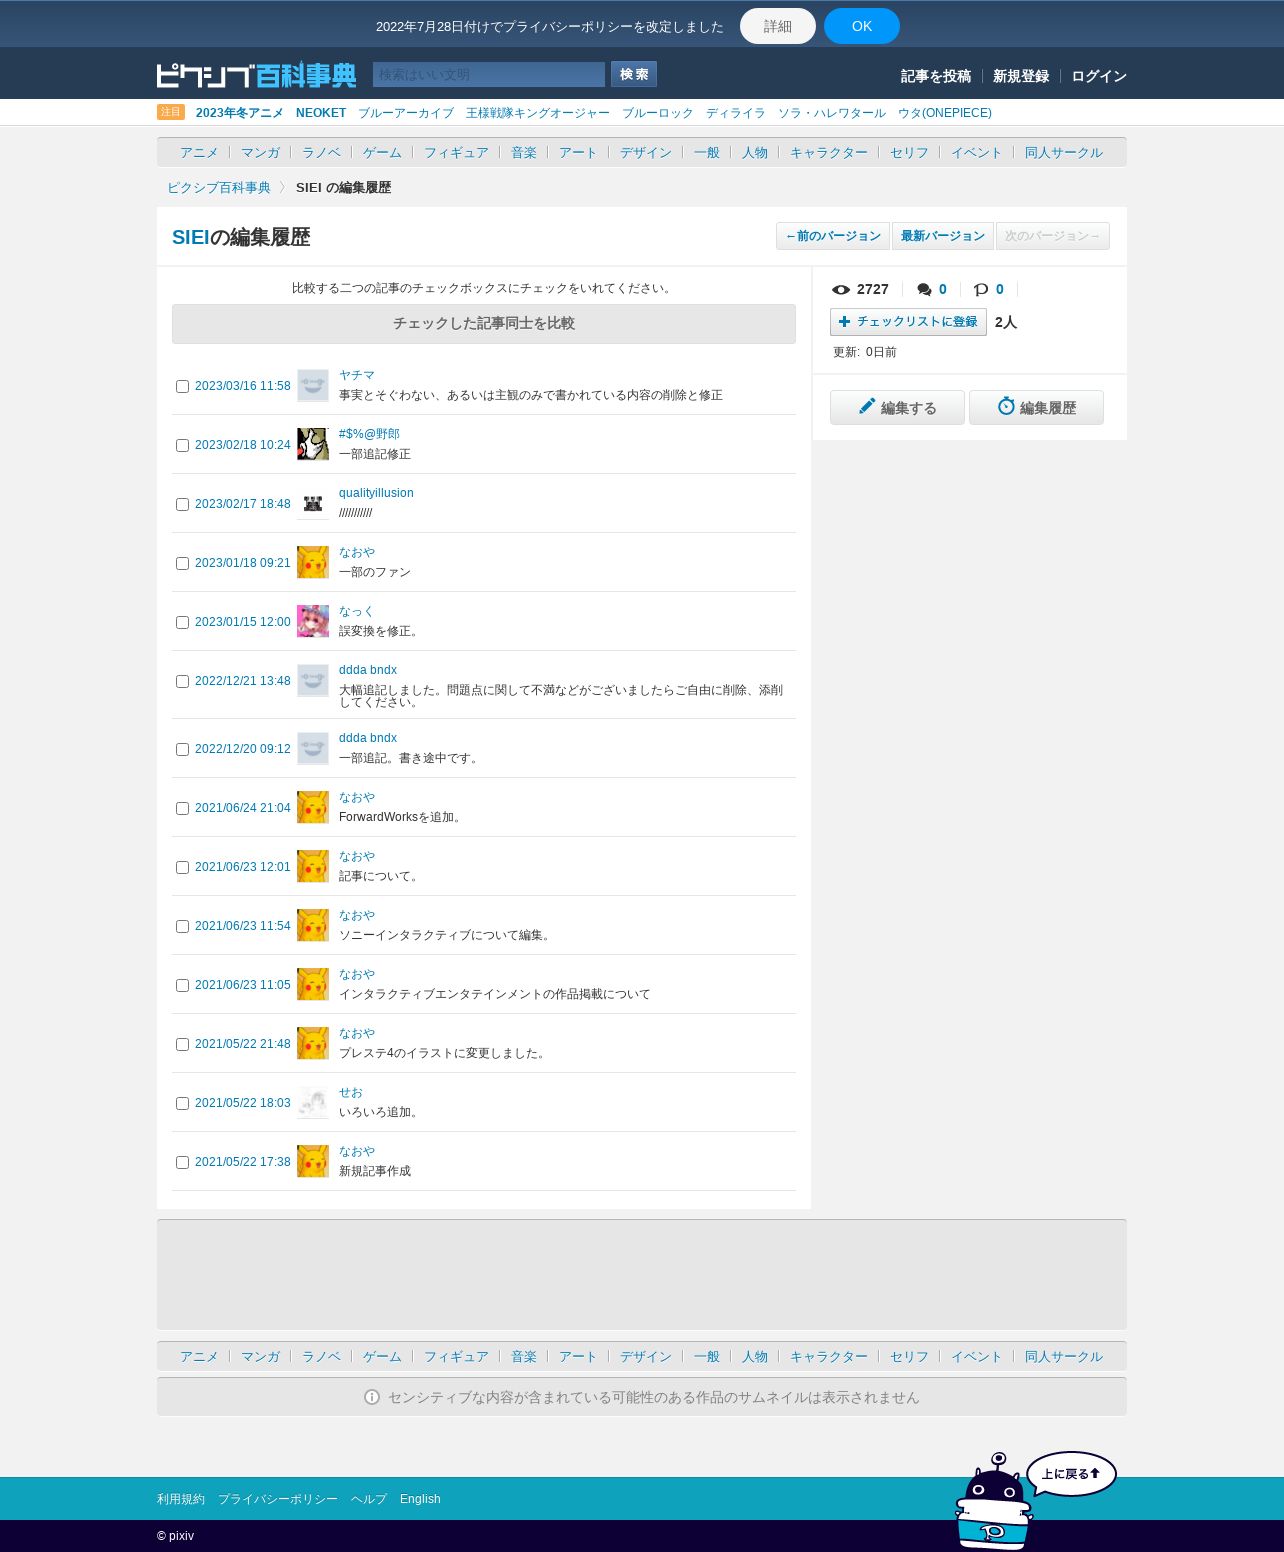
Task: Open the ゲーム category in the top menu
Action: pos(382,153)
